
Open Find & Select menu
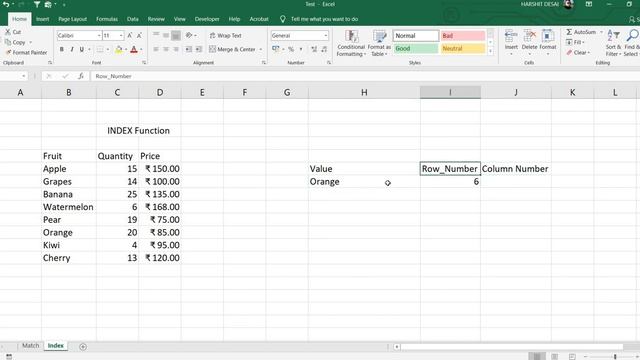tap(631, 43)
